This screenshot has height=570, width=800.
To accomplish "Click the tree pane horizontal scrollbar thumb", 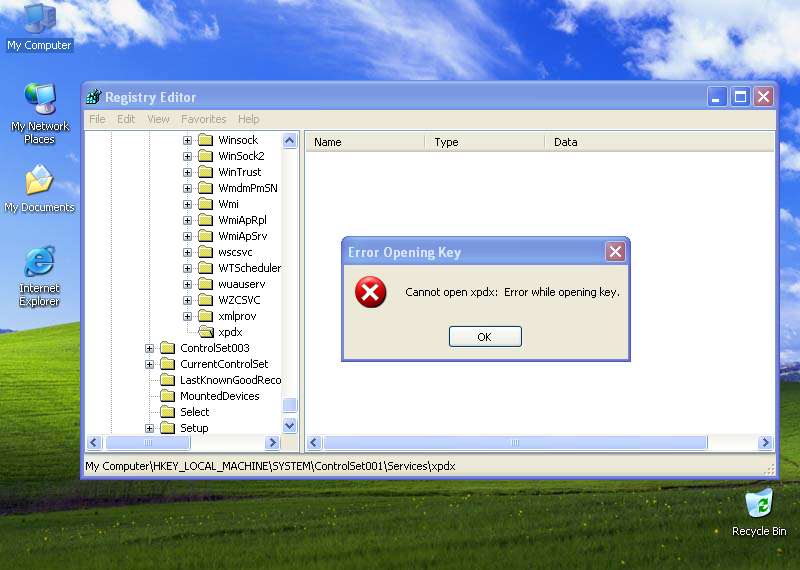I will click(148, 442).
